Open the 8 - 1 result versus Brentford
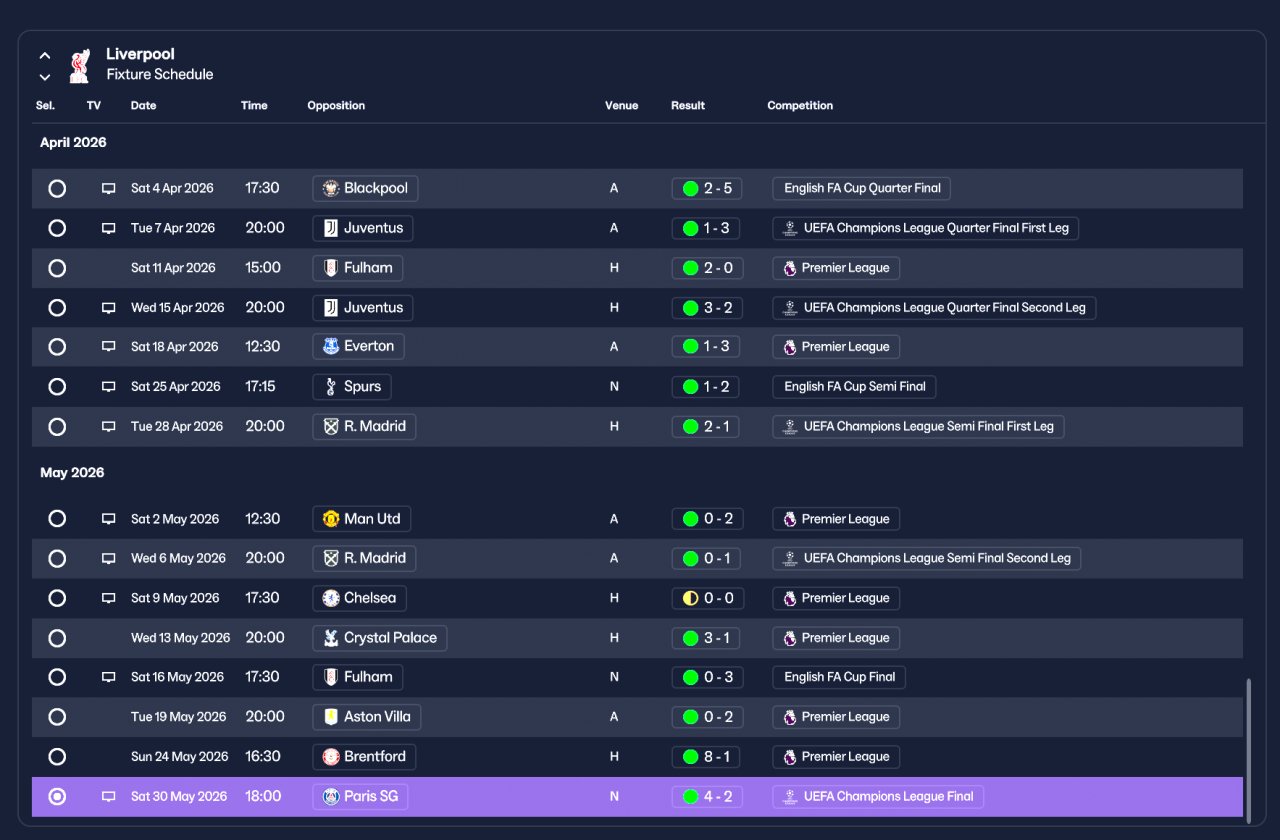This screenshot has height=840, width=1280. (x=706, y=757)
